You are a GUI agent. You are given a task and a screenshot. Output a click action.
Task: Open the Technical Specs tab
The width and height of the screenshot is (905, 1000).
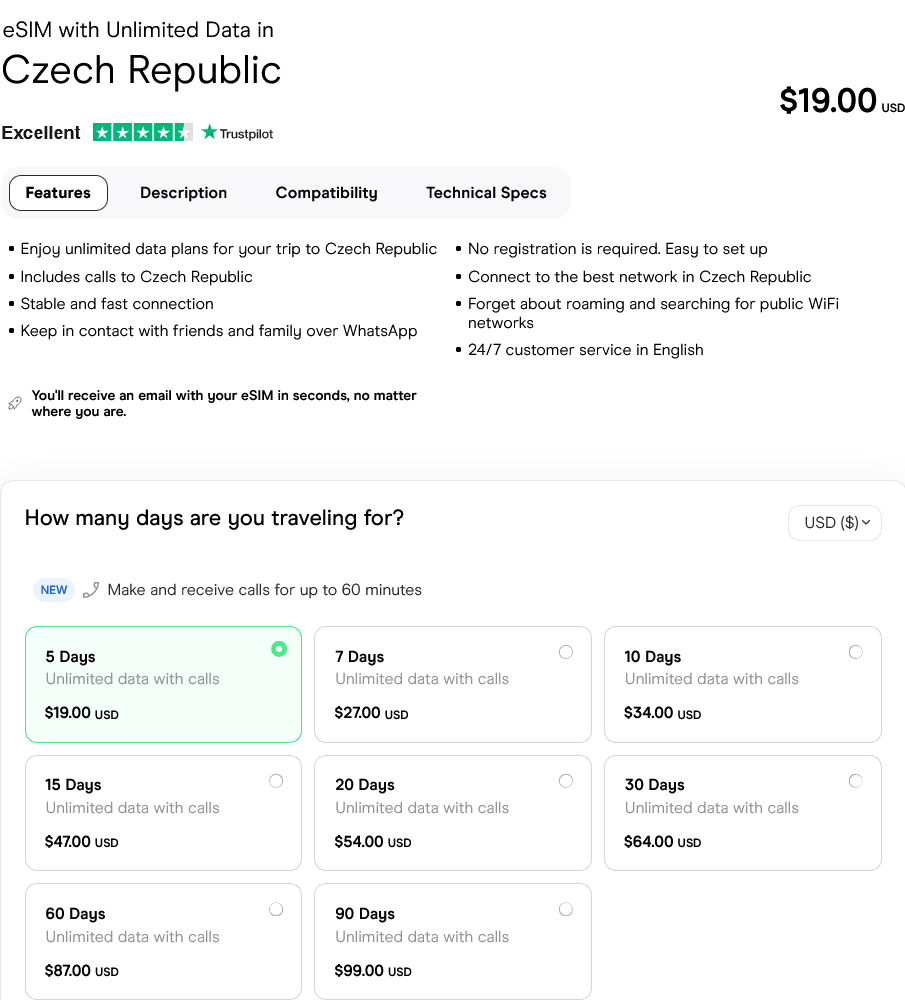486,193
